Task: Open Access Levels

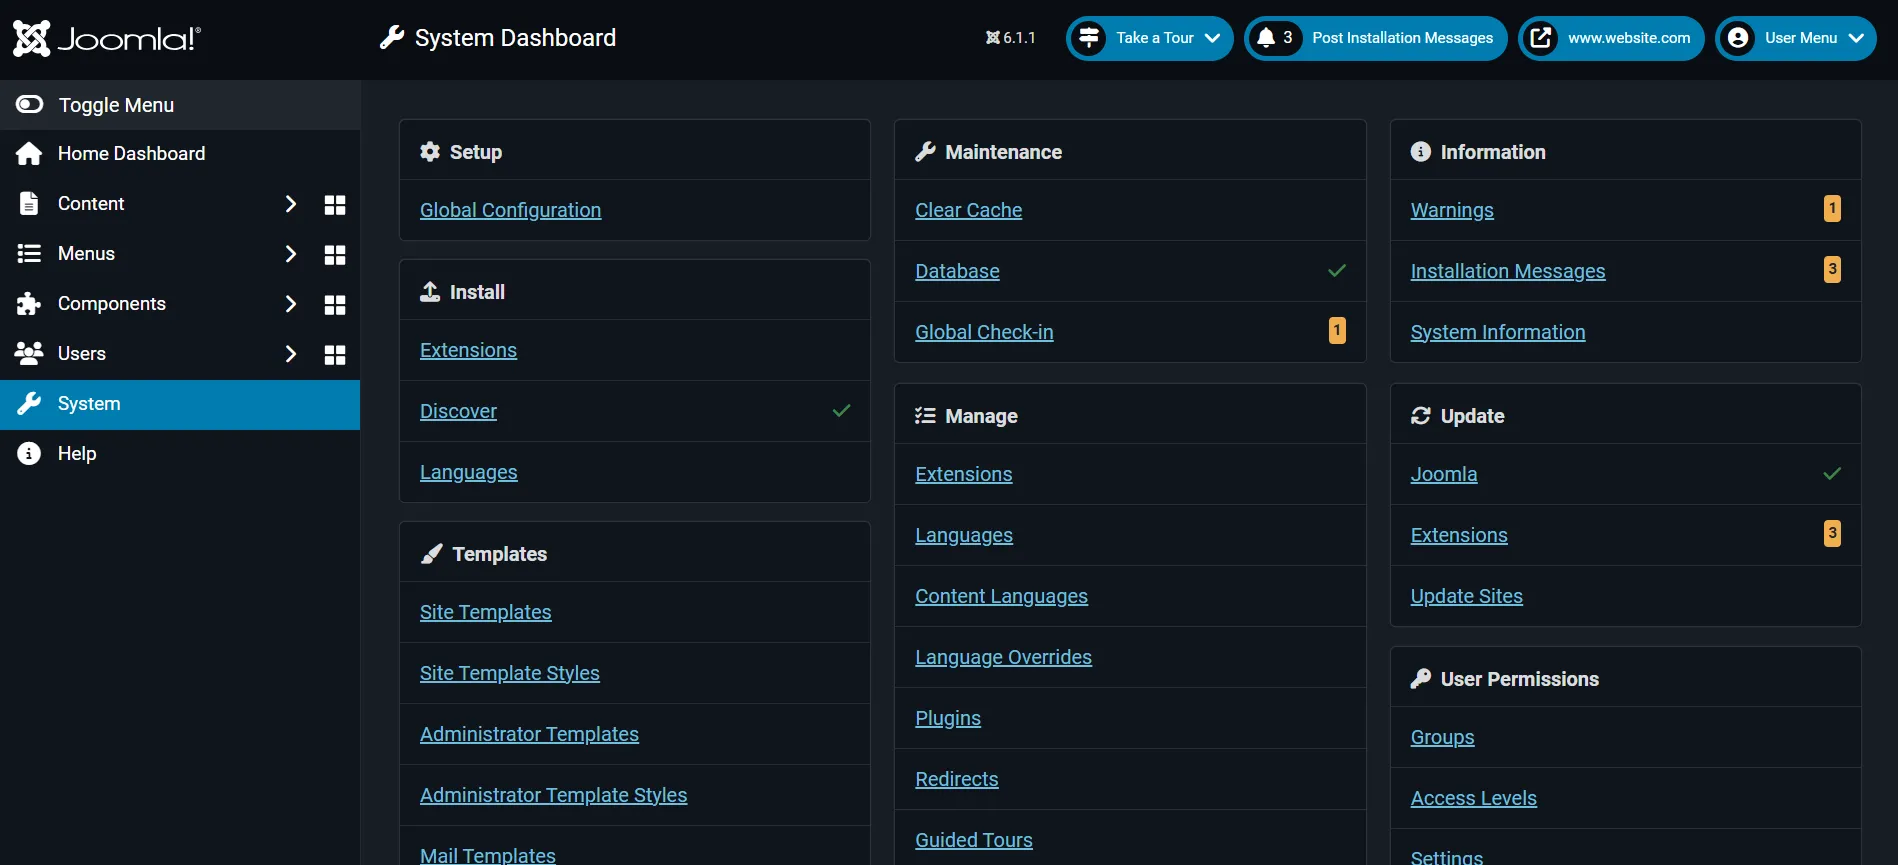Action: click(x=1473, y=798)
